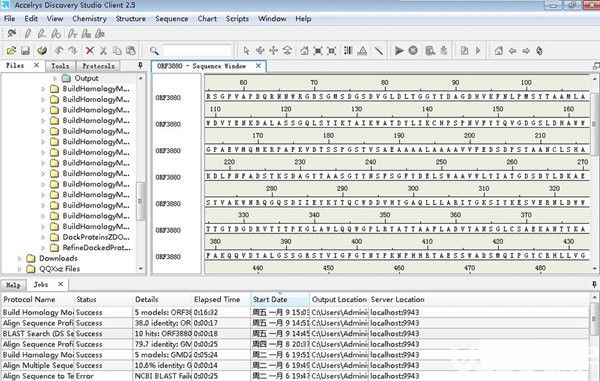Pin the Jobs panel with pushpin

pos(594,284)
